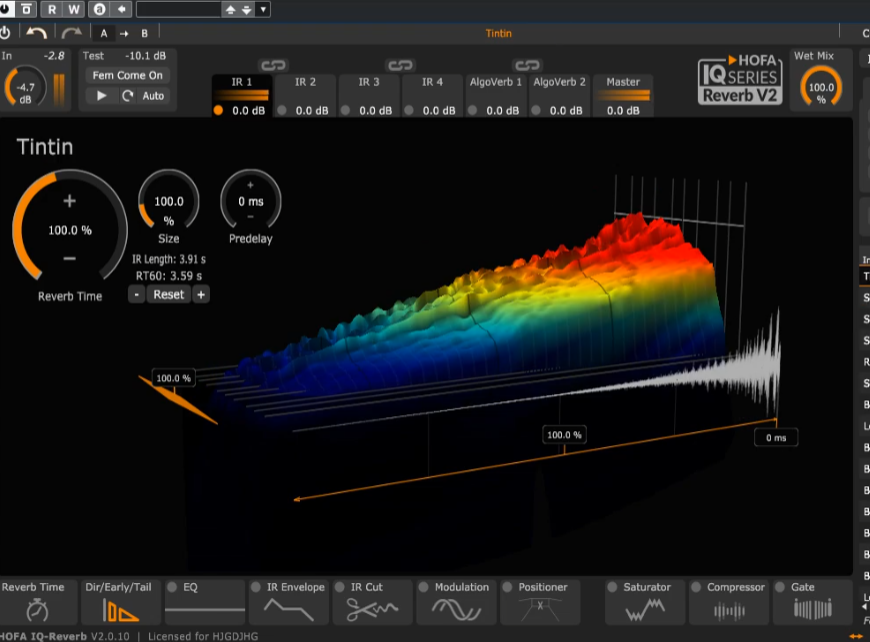Screen dimensions: 870x642
Task: Click the minus button beside Reset
Action: [x=136, y=295]
